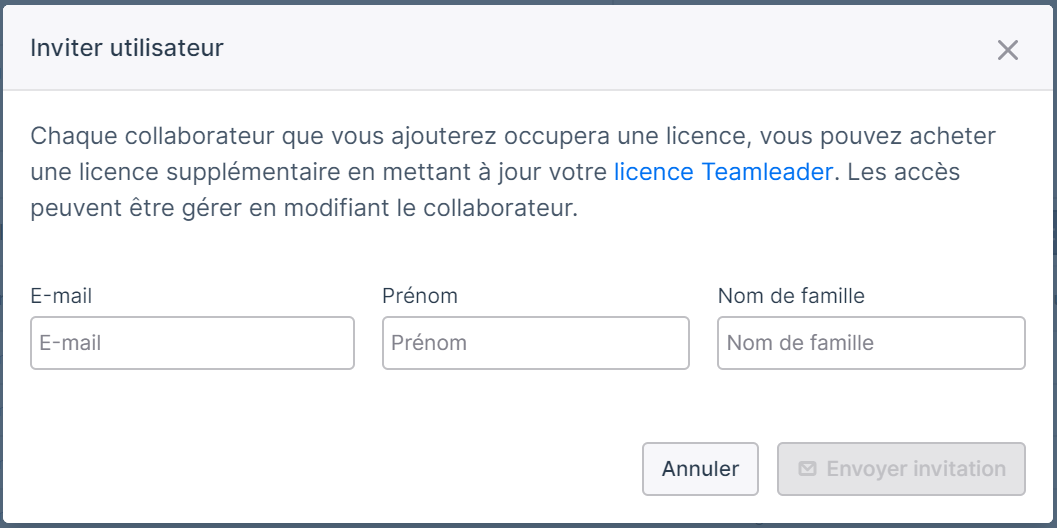This screenshot has height=528, width=1057.
Task: Click blank footer space left of Annuler
Action: point(324,469)
